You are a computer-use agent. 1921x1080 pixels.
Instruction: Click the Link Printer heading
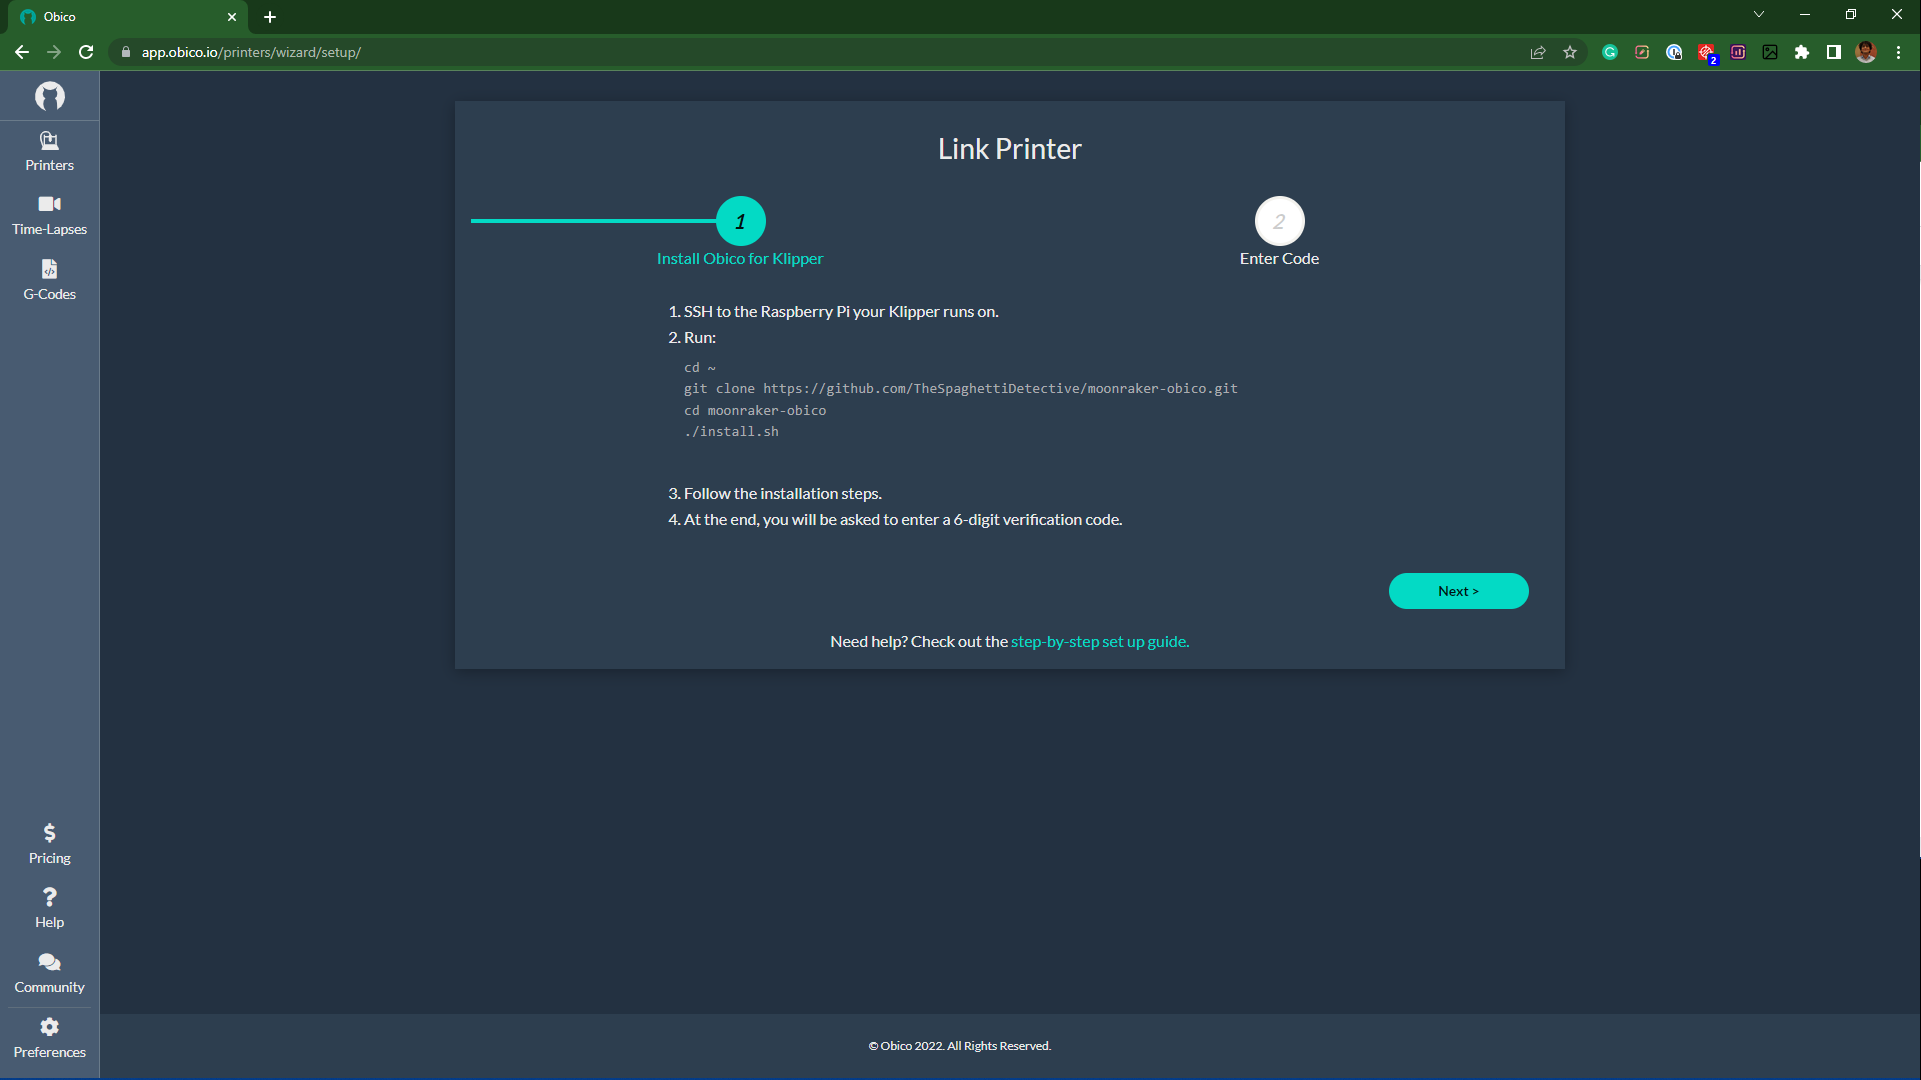(1009, 149)
